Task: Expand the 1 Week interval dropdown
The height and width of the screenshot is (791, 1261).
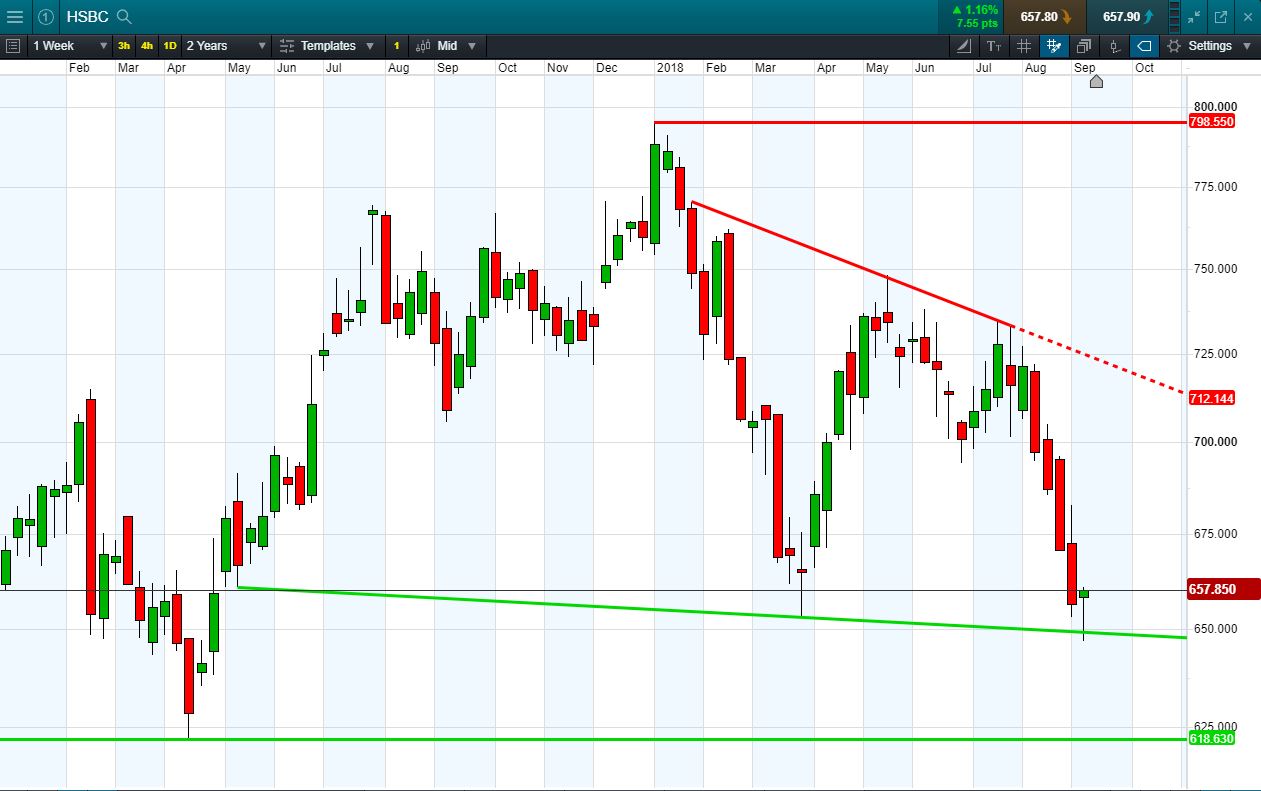Action: tap(69, 46)
